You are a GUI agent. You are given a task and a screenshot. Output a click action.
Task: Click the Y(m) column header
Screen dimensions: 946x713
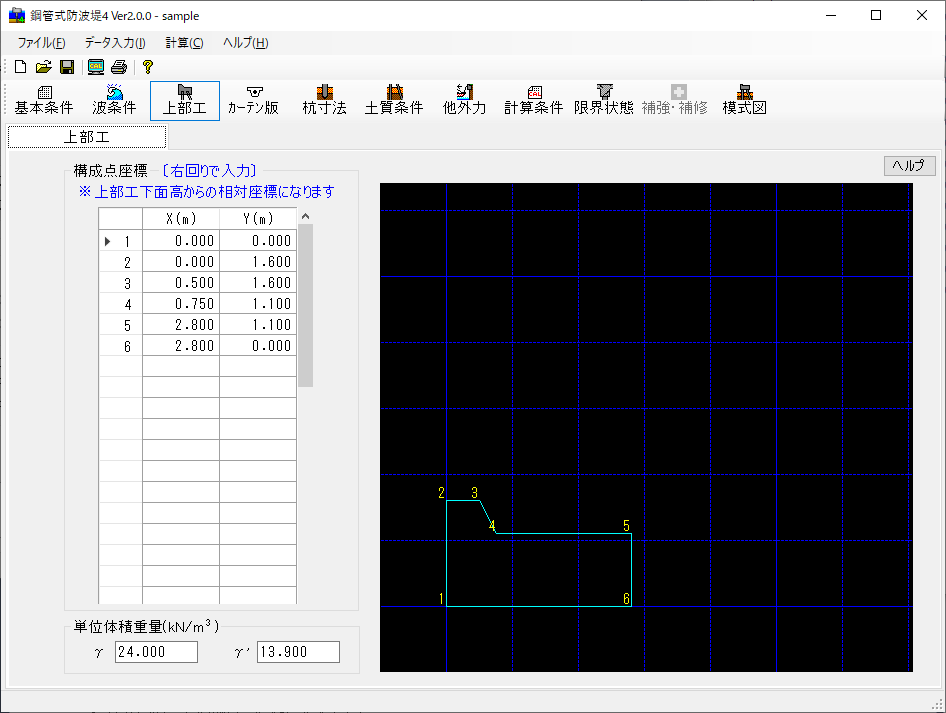point(258,219)
